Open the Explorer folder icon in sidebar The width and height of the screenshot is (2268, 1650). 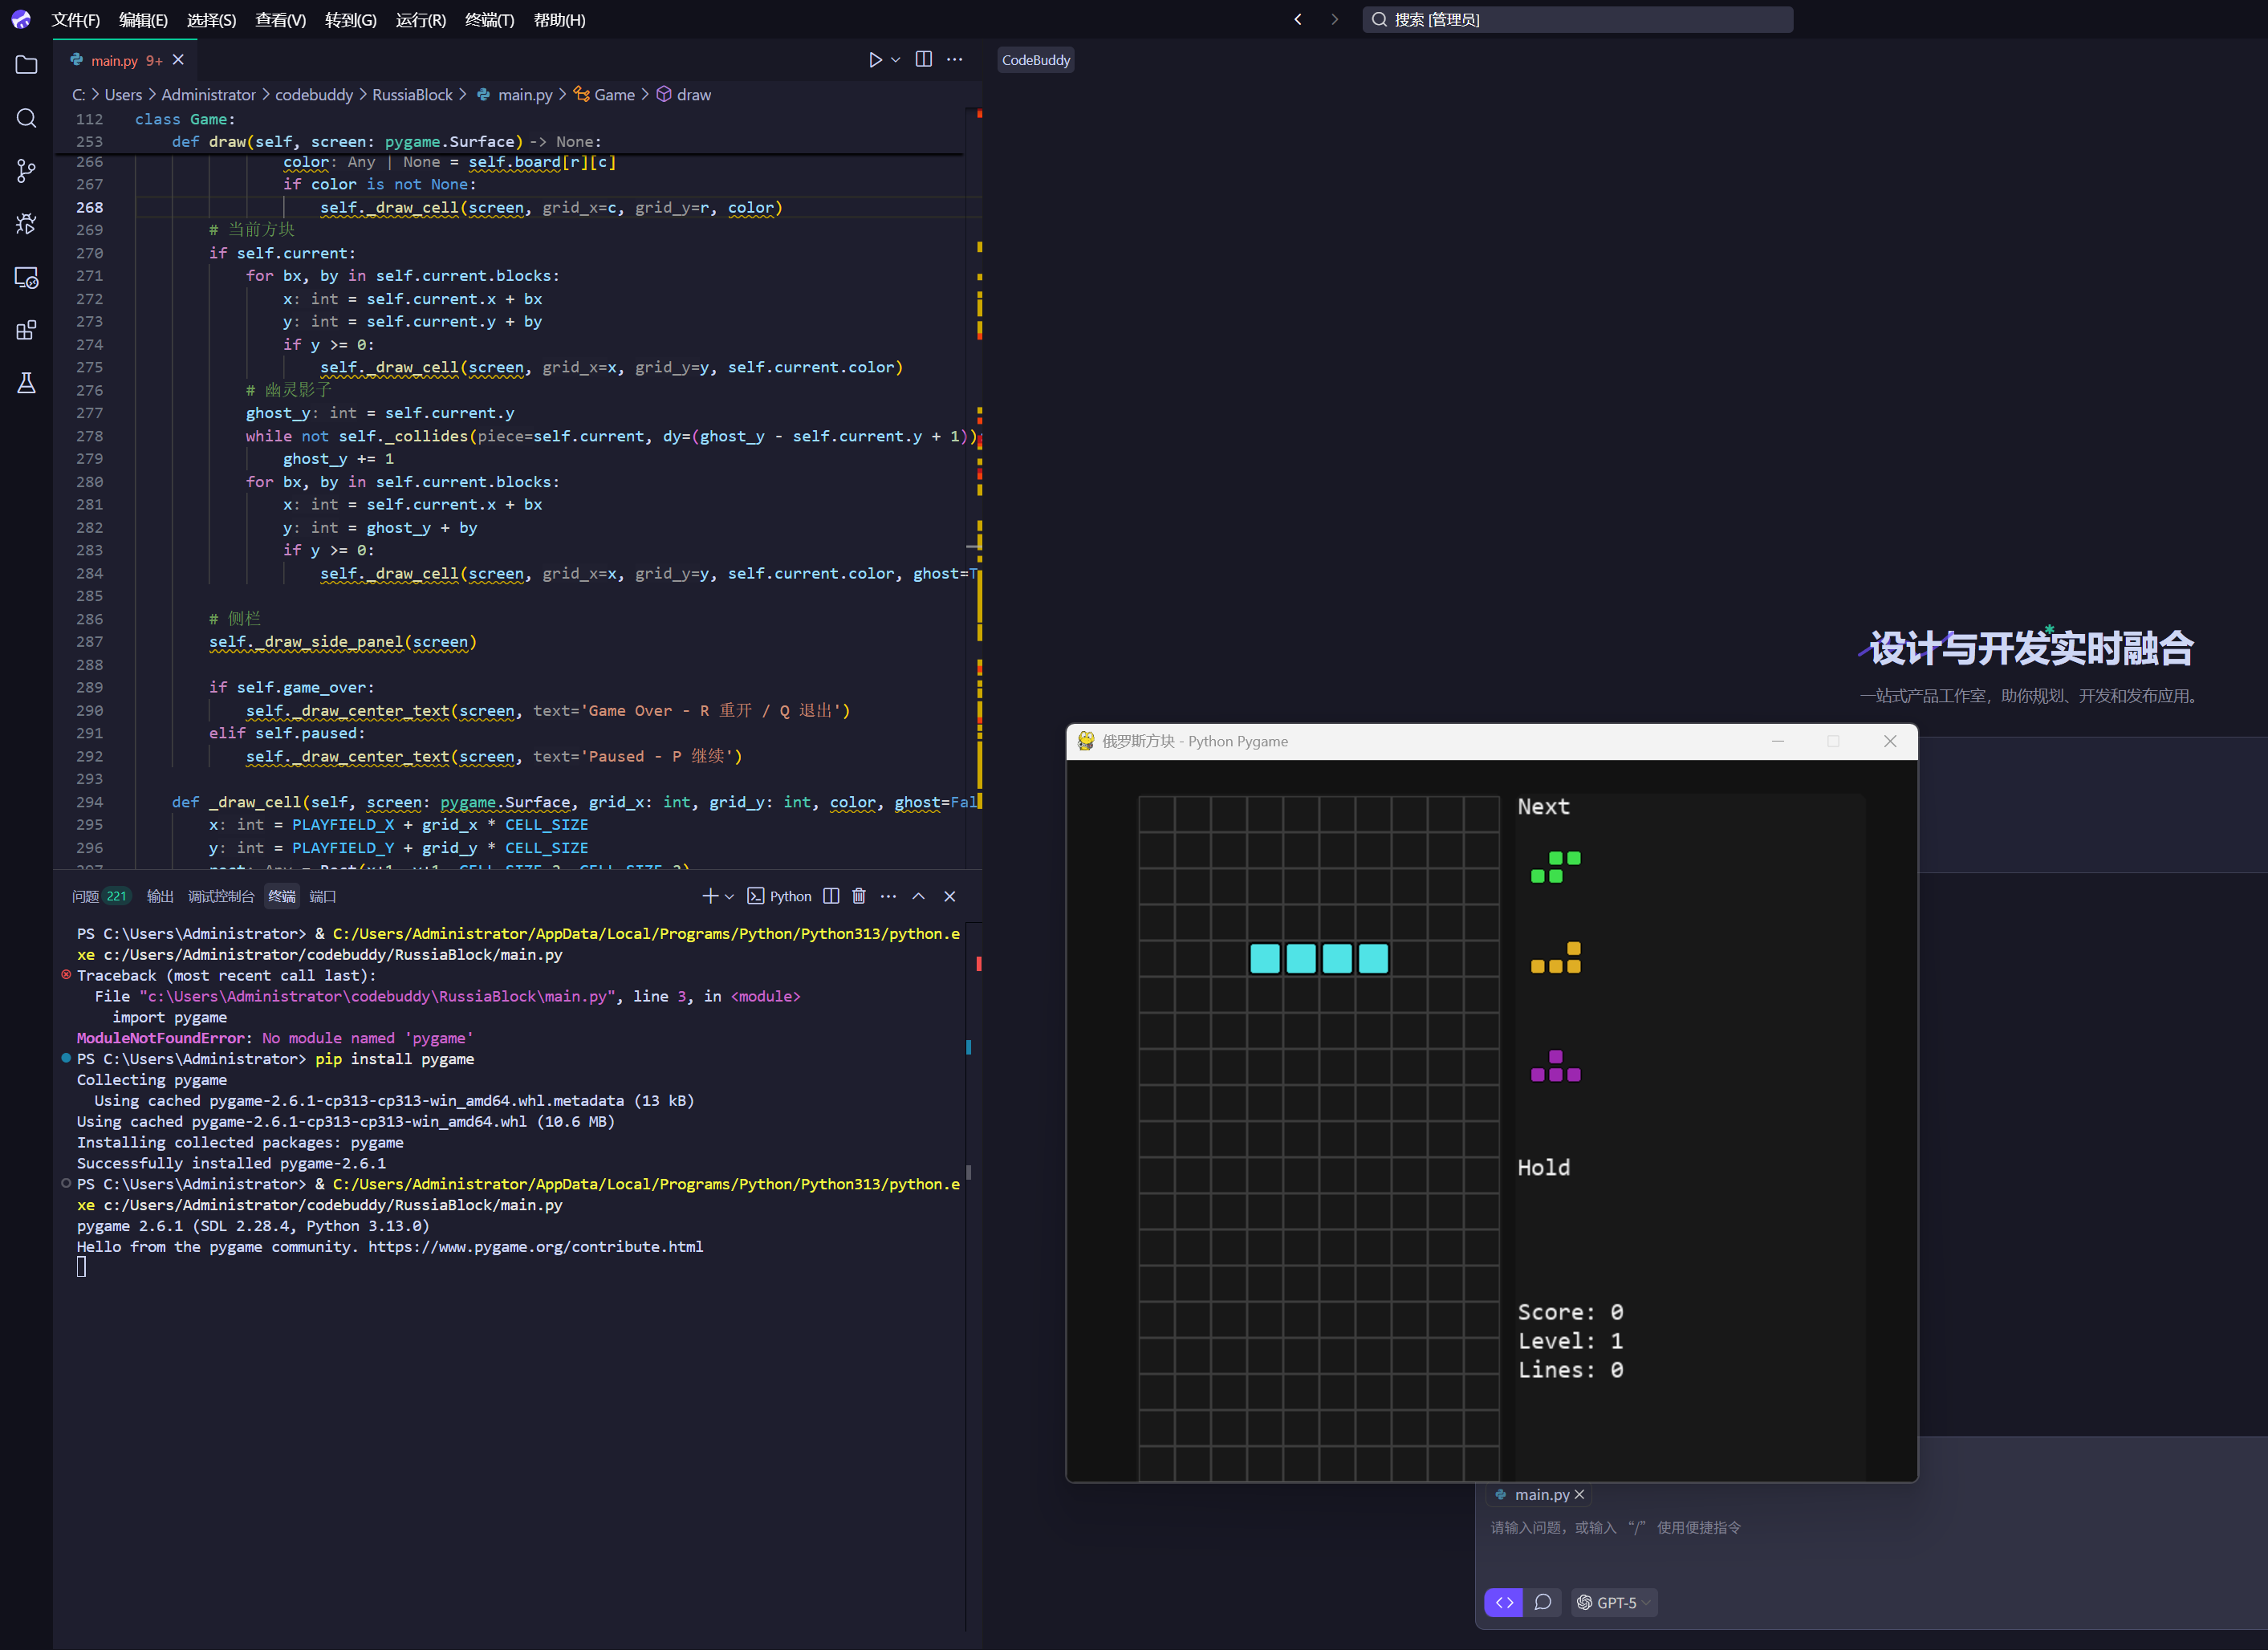coord(27,65)
